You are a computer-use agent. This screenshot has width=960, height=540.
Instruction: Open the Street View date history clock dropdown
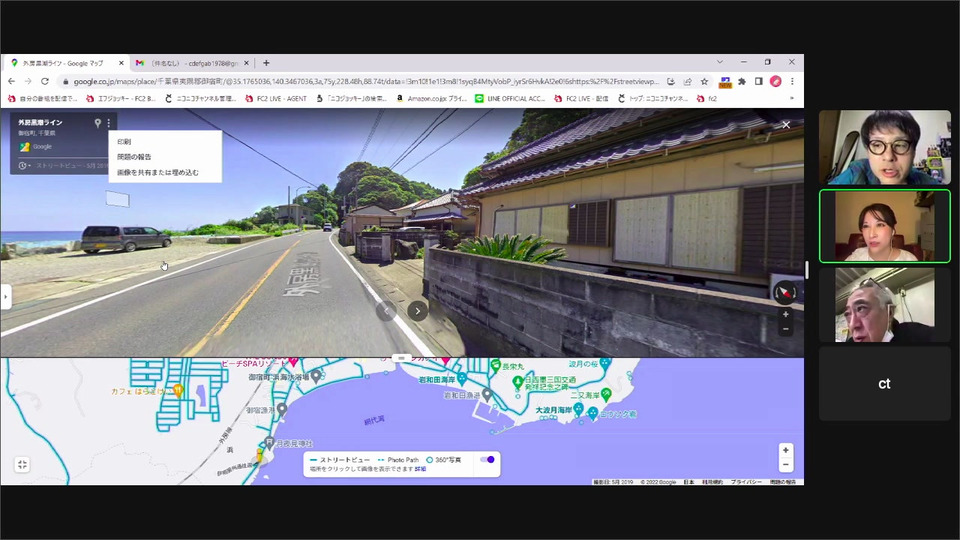click(24, 165)
